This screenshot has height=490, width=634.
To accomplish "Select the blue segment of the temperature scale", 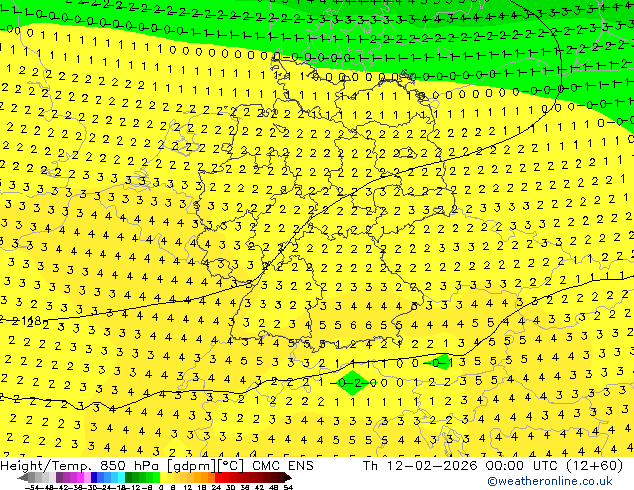I will click(x=107, y=477).
